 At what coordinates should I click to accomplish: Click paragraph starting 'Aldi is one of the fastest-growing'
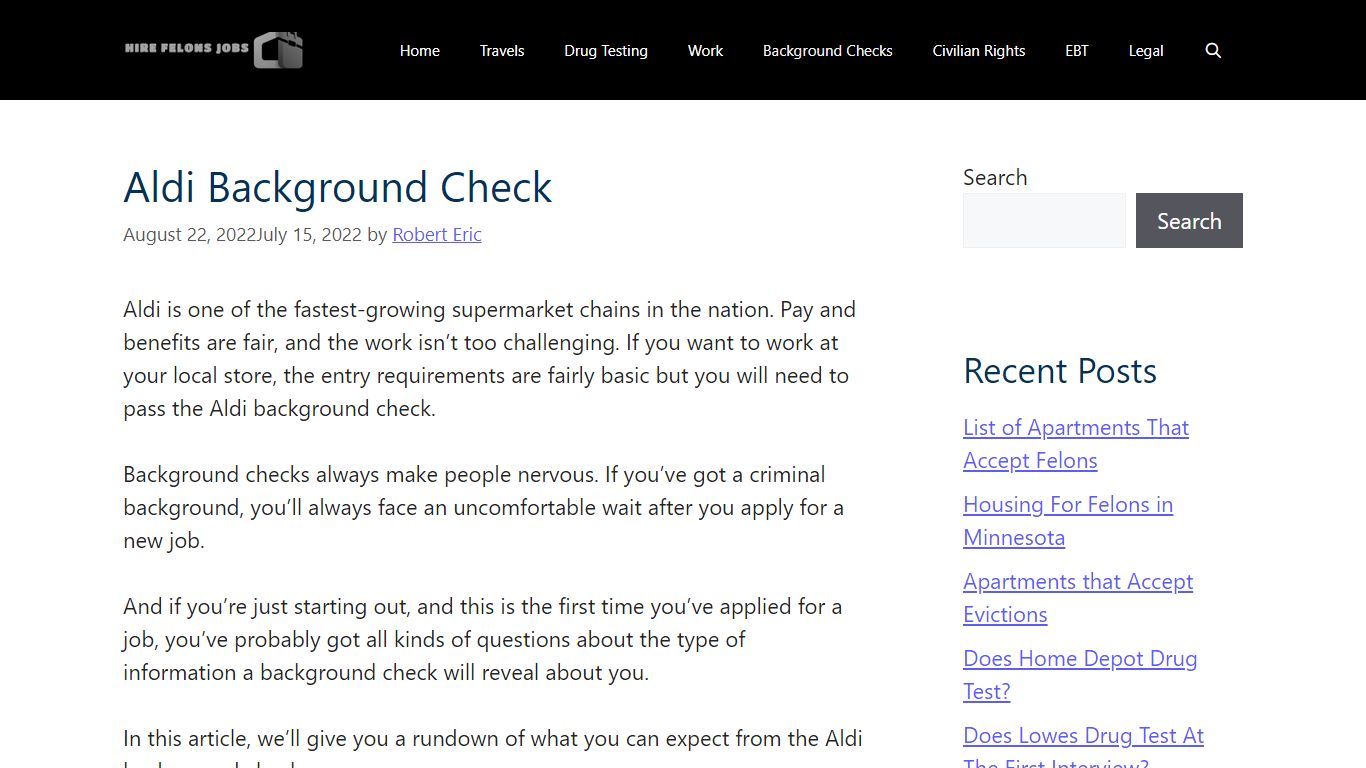[x=490, y=359]
